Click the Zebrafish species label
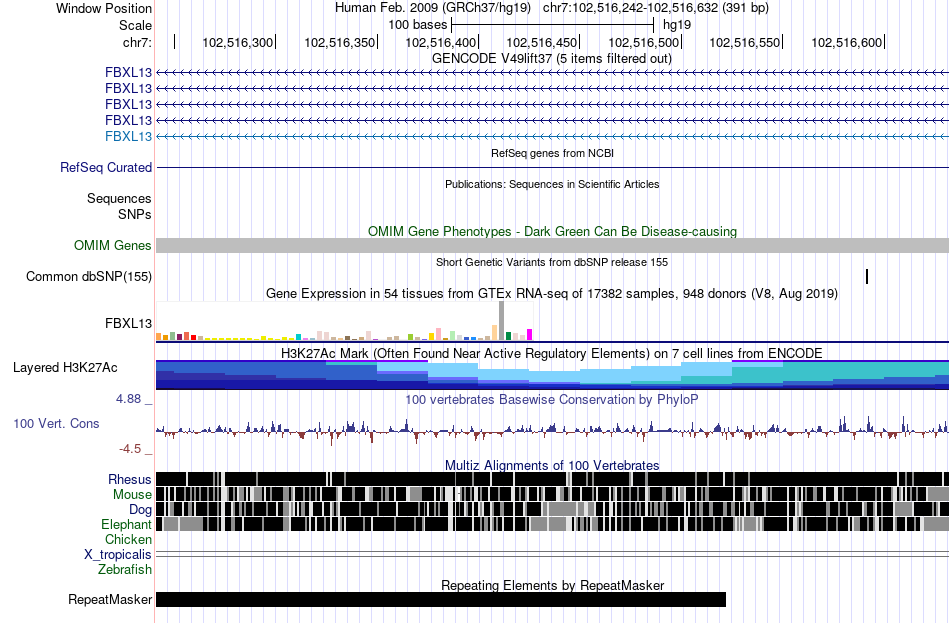The height and width of the screenshot is (623, 950). click(x=125, y=570)
